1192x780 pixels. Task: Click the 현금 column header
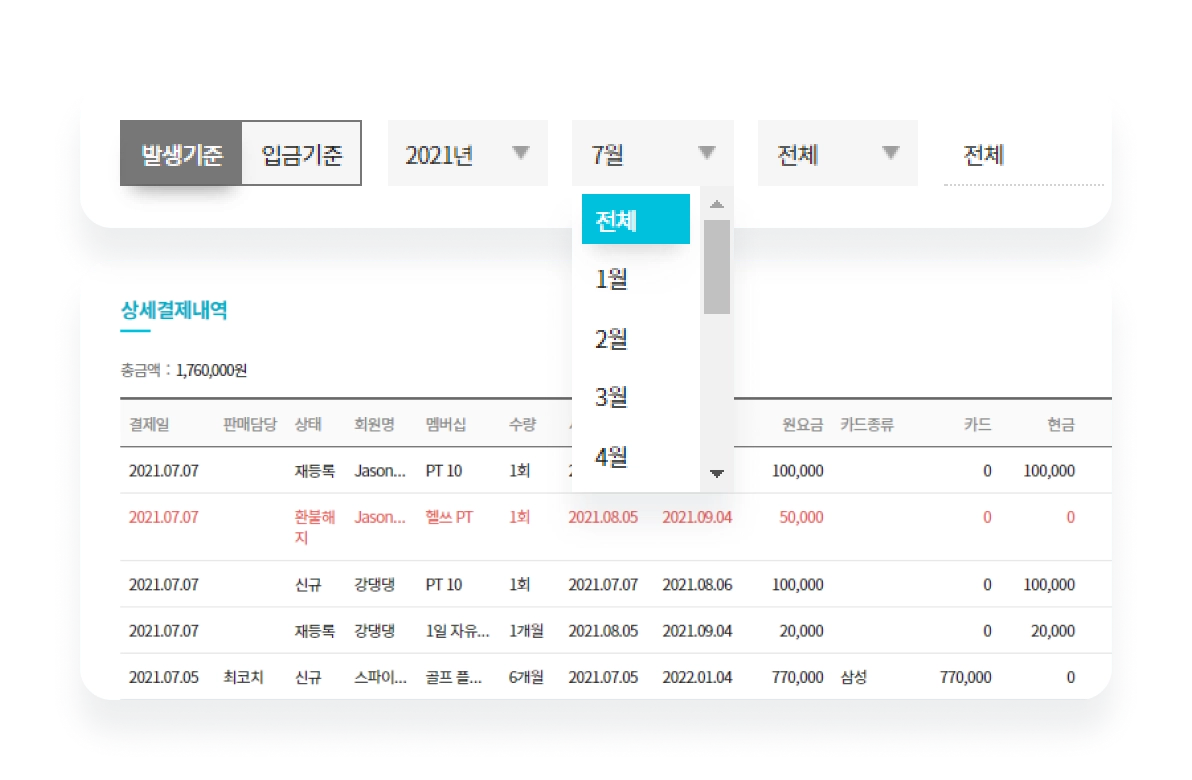[1060, 424]
